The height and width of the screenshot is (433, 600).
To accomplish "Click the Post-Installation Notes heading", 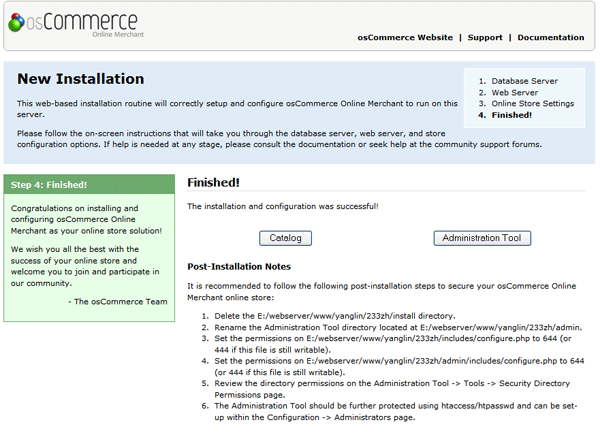I will click(239, 267).
